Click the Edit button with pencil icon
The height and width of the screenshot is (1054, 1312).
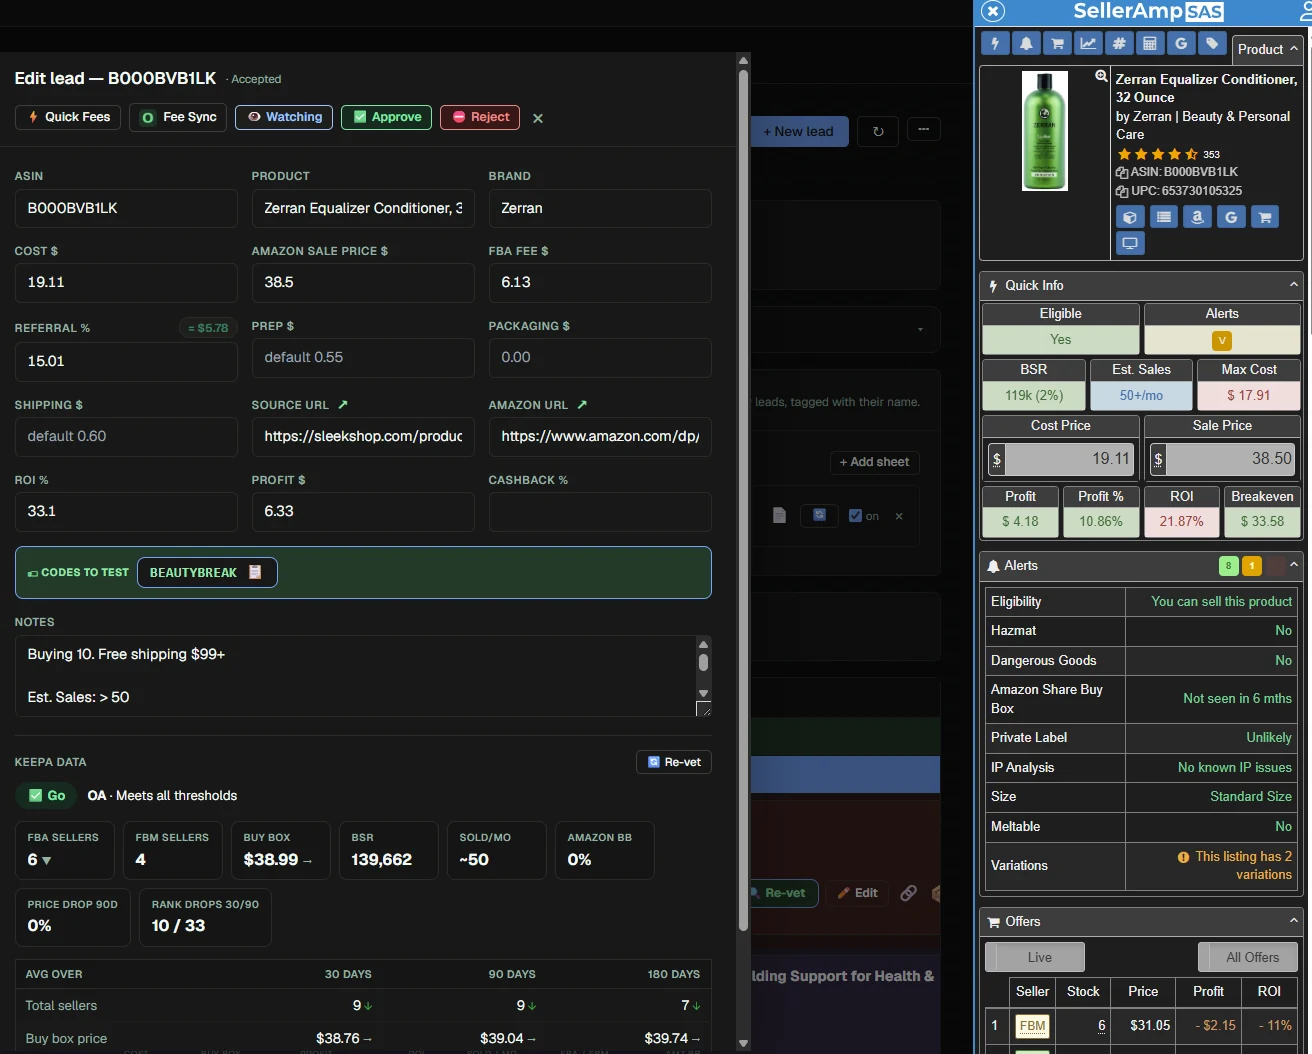pos(858,893)
